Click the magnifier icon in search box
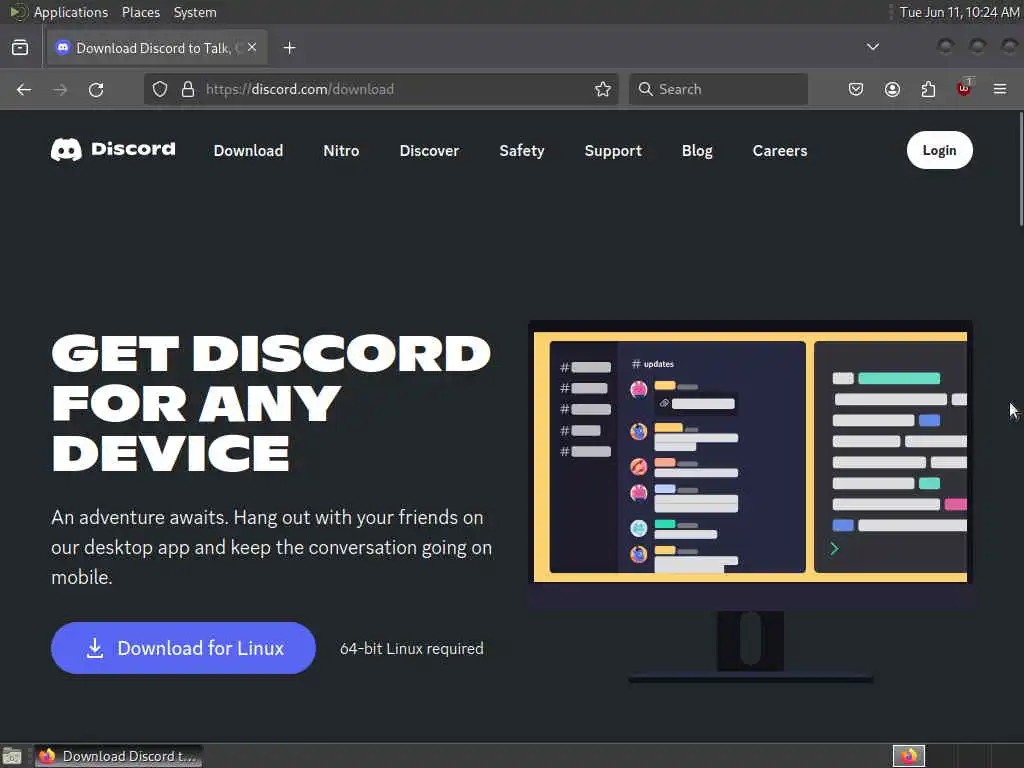Screen dimensions: 1024x768 click(x=645, y=89)
